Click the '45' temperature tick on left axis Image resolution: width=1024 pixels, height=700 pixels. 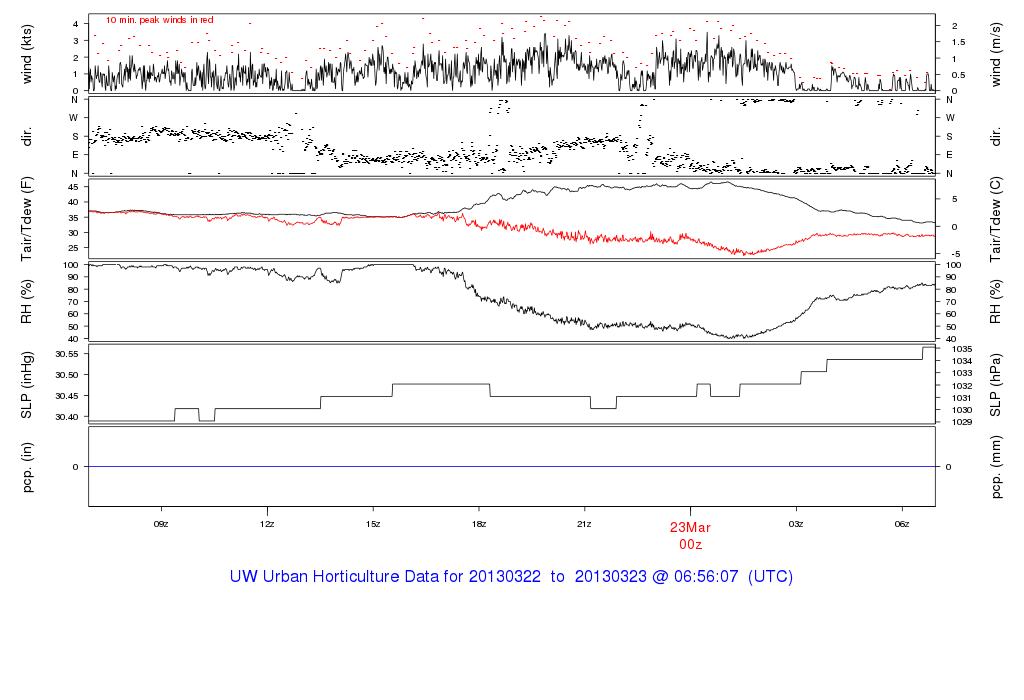click(x=73, y=187)
